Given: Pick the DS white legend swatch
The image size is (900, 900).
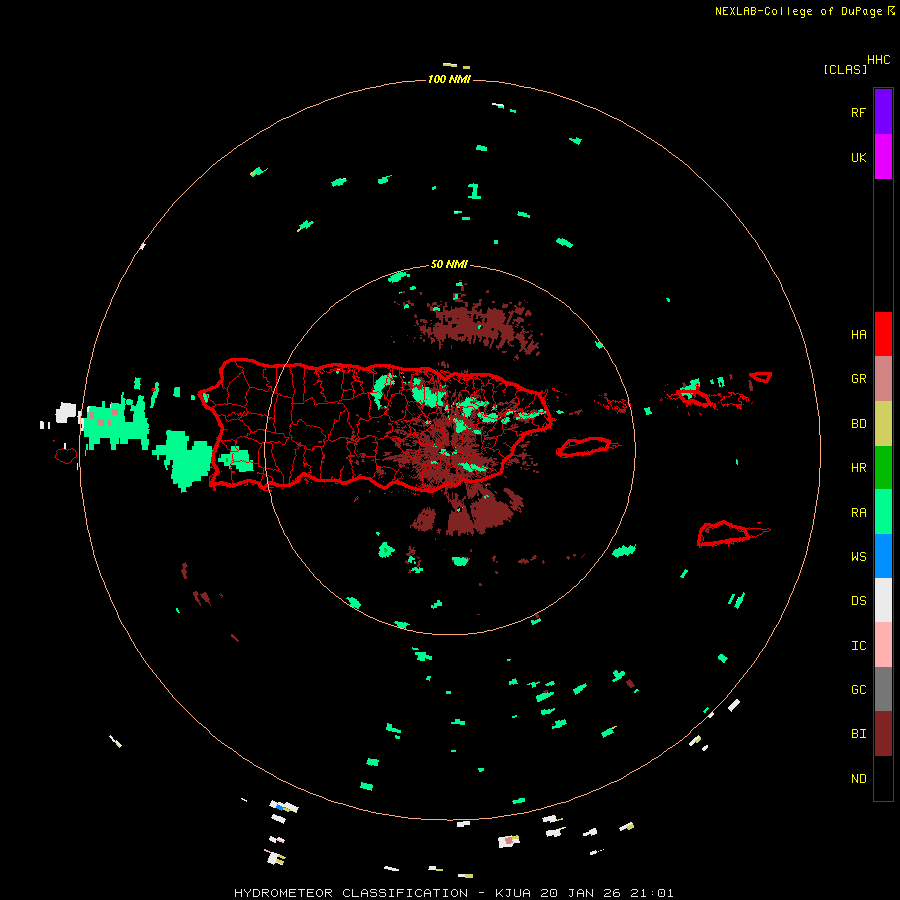Looking at the screenshot, I should point(883,600).
